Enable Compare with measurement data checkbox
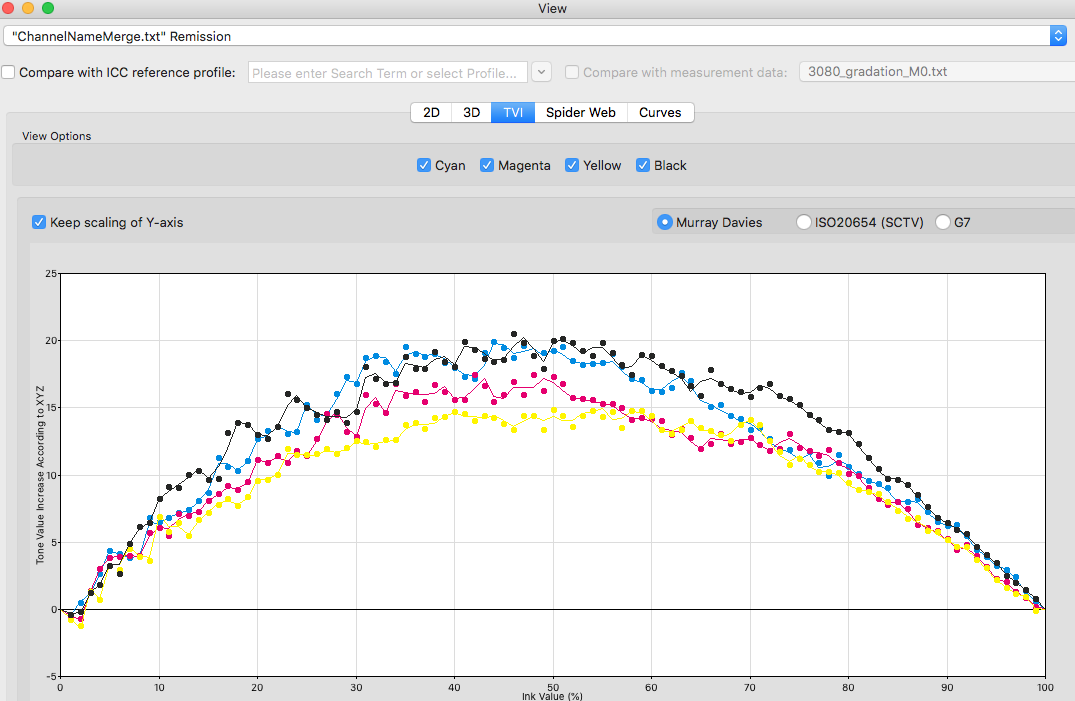Viewport: 1075px width, 701px height. pyautogui.click(x=572, y=72)
